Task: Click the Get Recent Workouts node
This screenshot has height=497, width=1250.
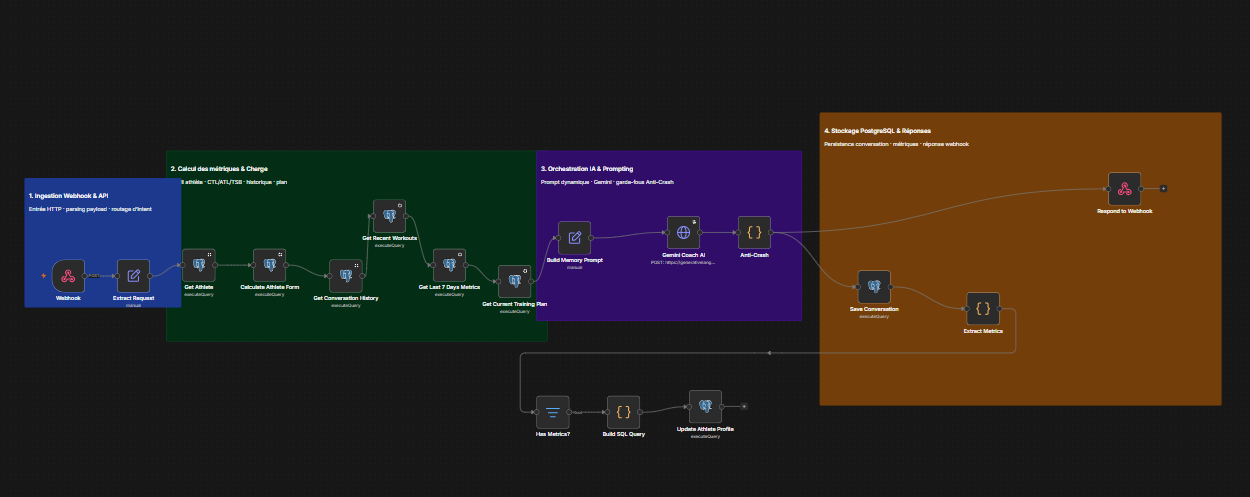Action: (x=389, y=215)
